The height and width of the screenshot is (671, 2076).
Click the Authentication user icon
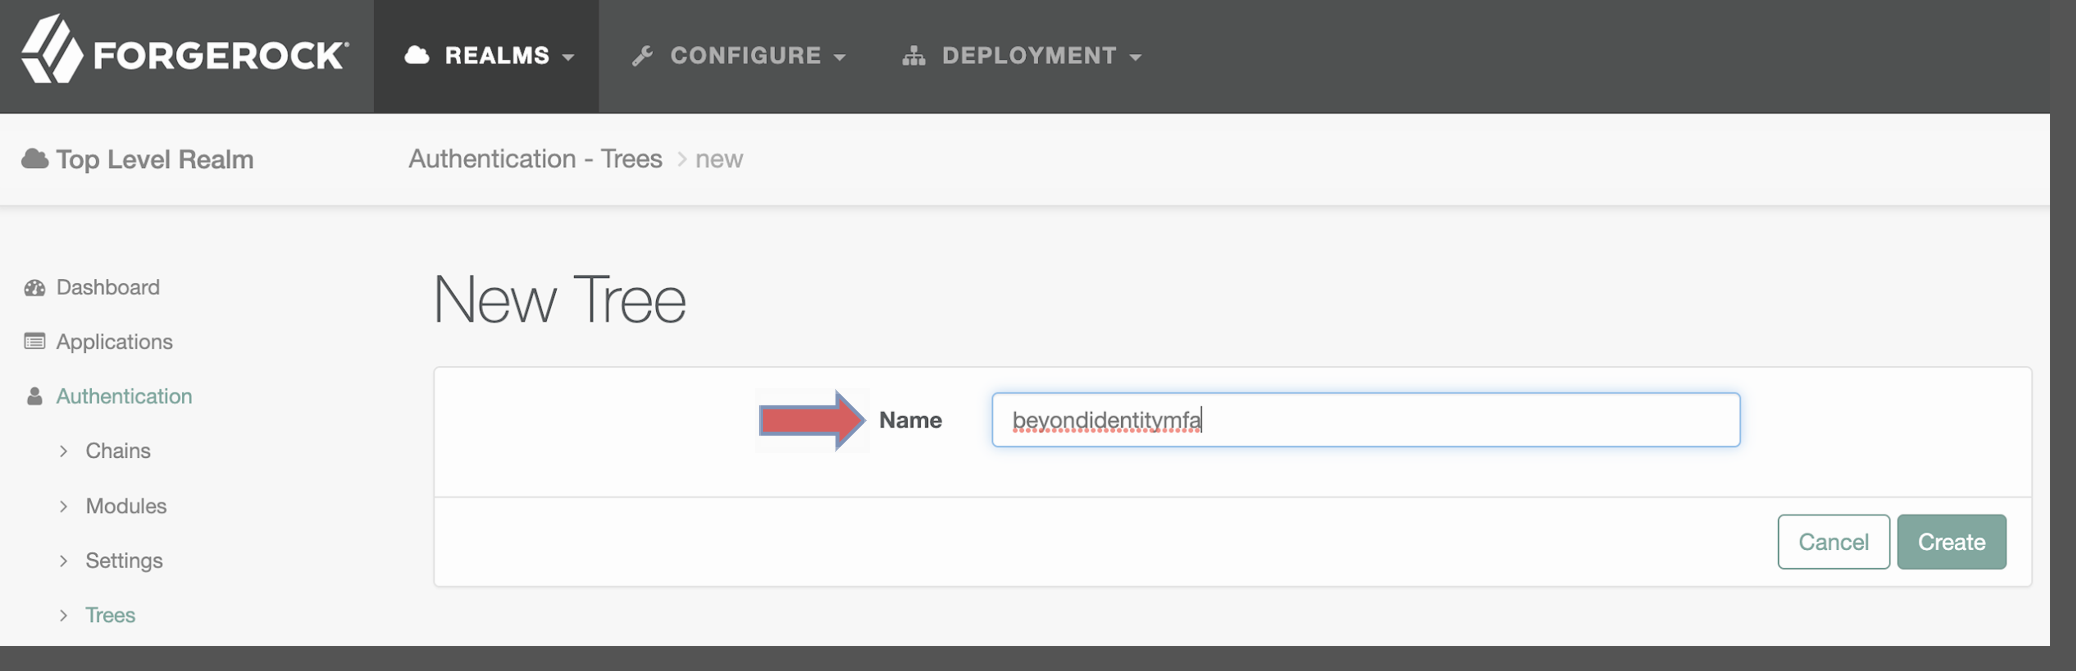35,397
